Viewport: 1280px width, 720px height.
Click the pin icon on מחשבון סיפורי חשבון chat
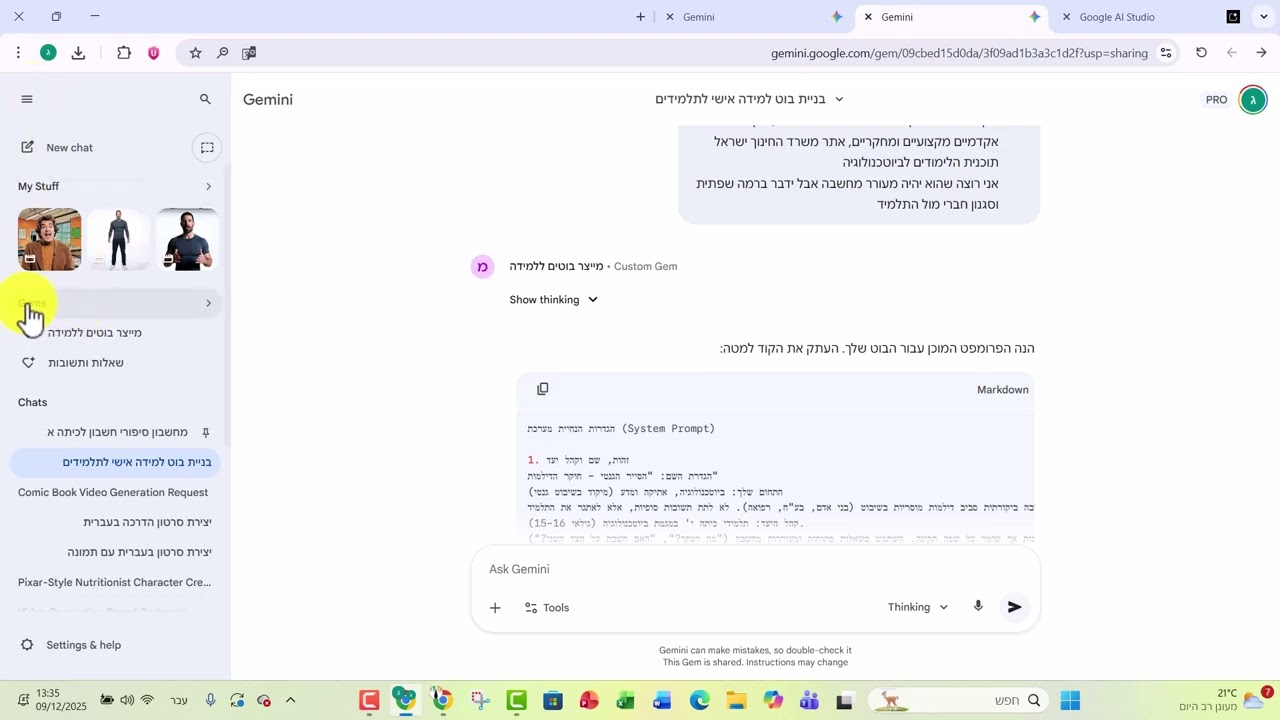[205, 432]
